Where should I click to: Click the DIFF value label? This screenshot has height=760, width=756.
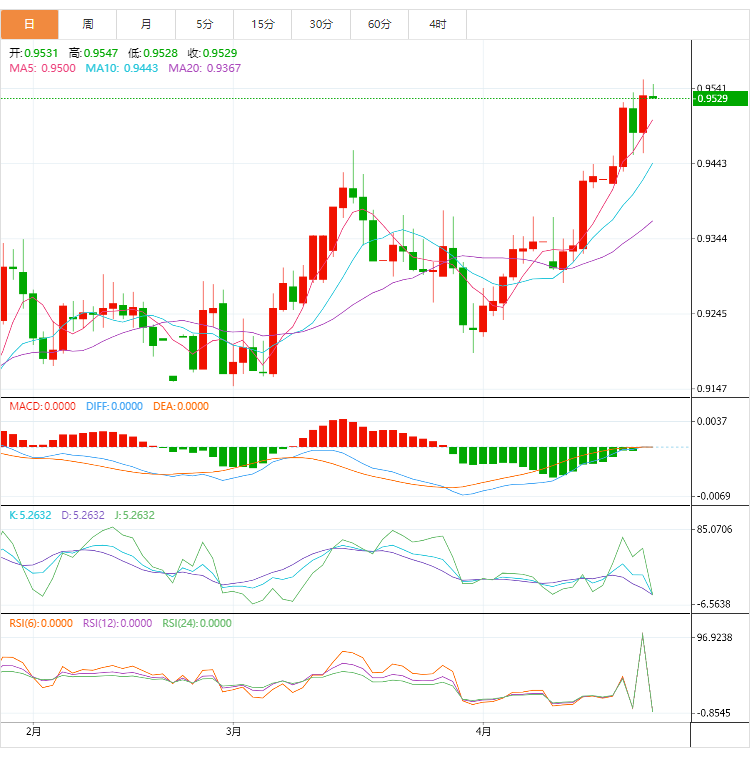pyautogui.click(x=114, y=406)
